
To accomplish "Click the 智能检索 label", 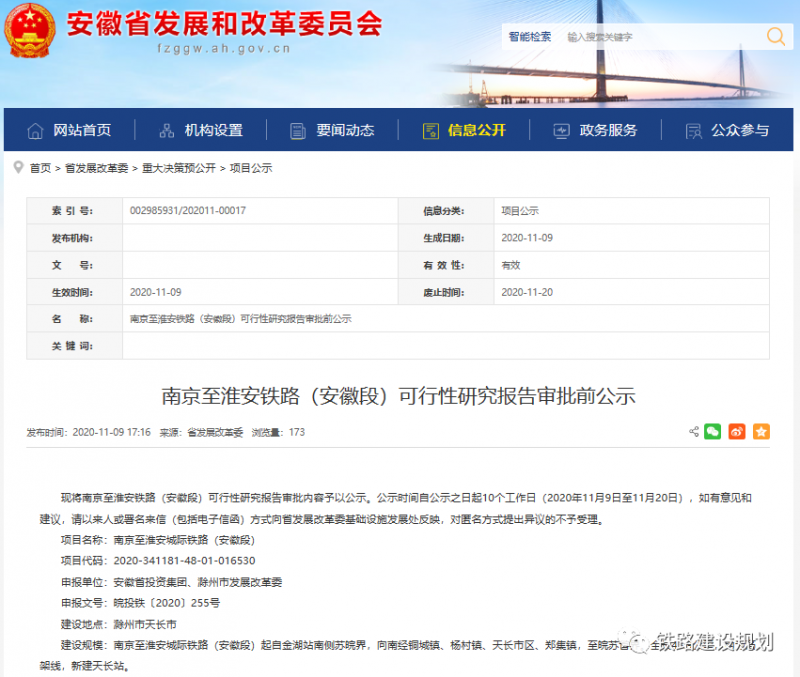I will click(x=529, y=37).
